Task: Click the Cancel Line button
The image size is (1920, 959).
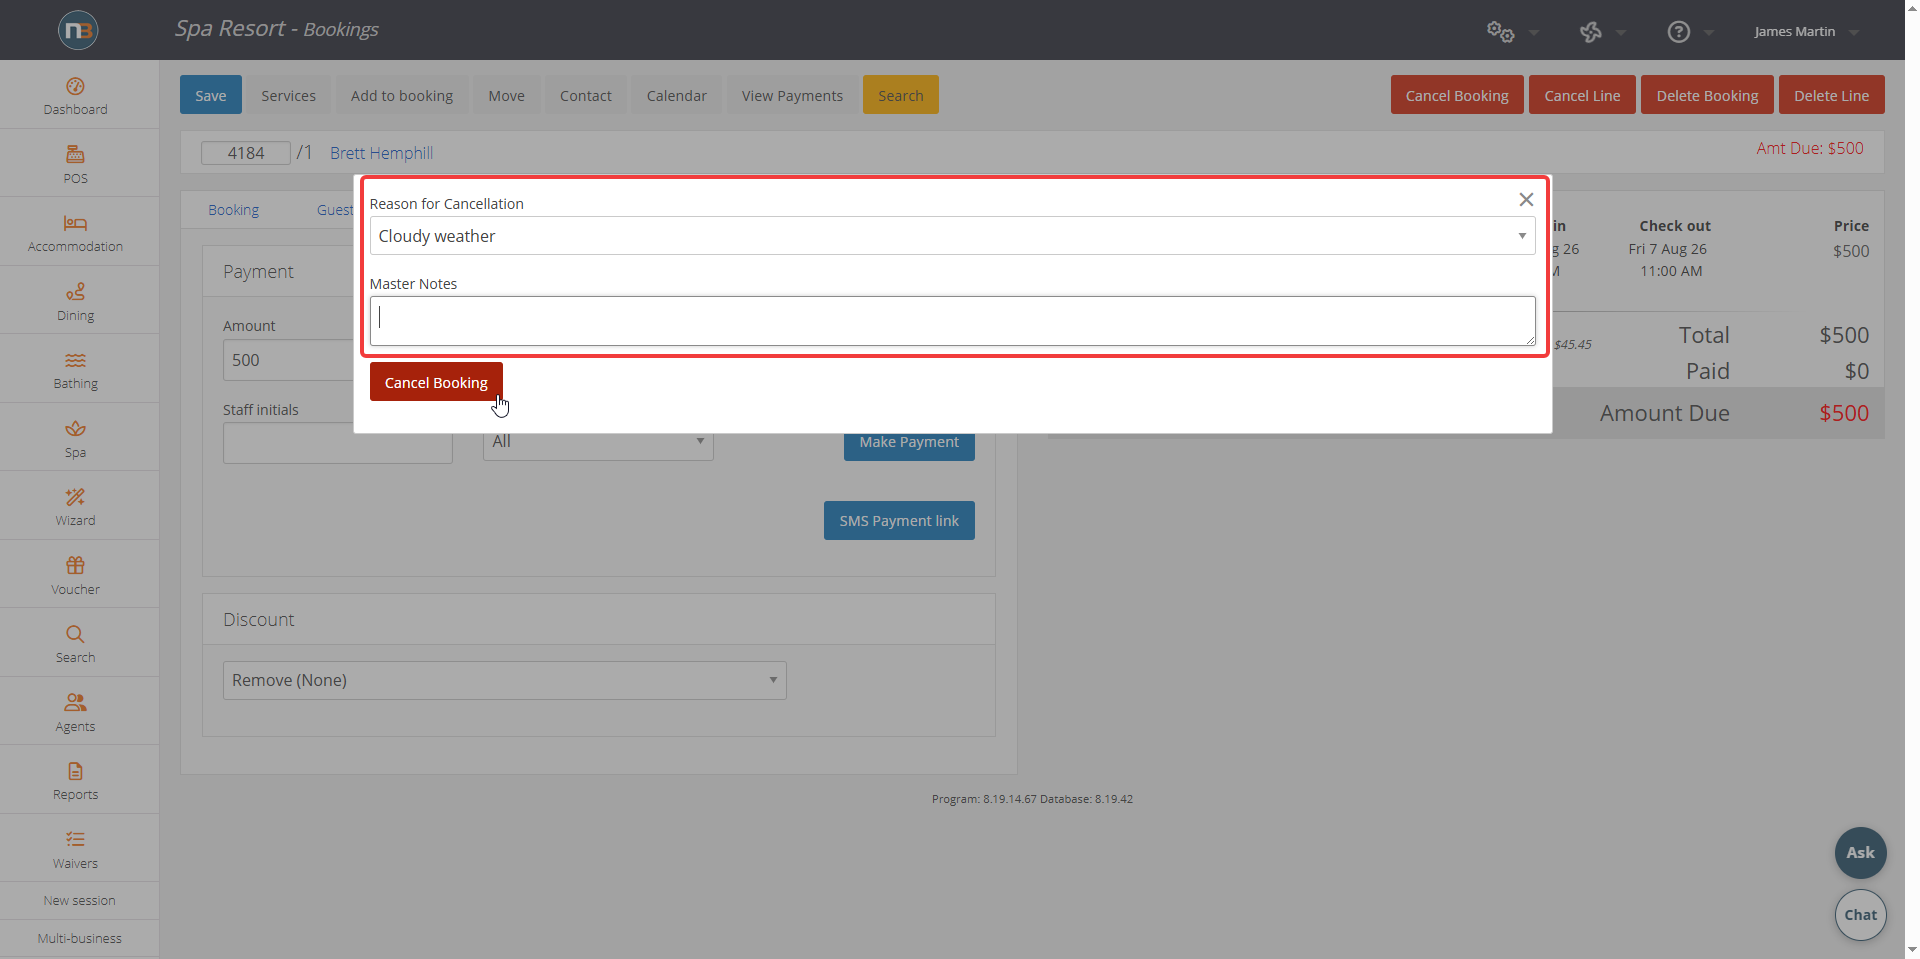Action: coord(1582,95)
